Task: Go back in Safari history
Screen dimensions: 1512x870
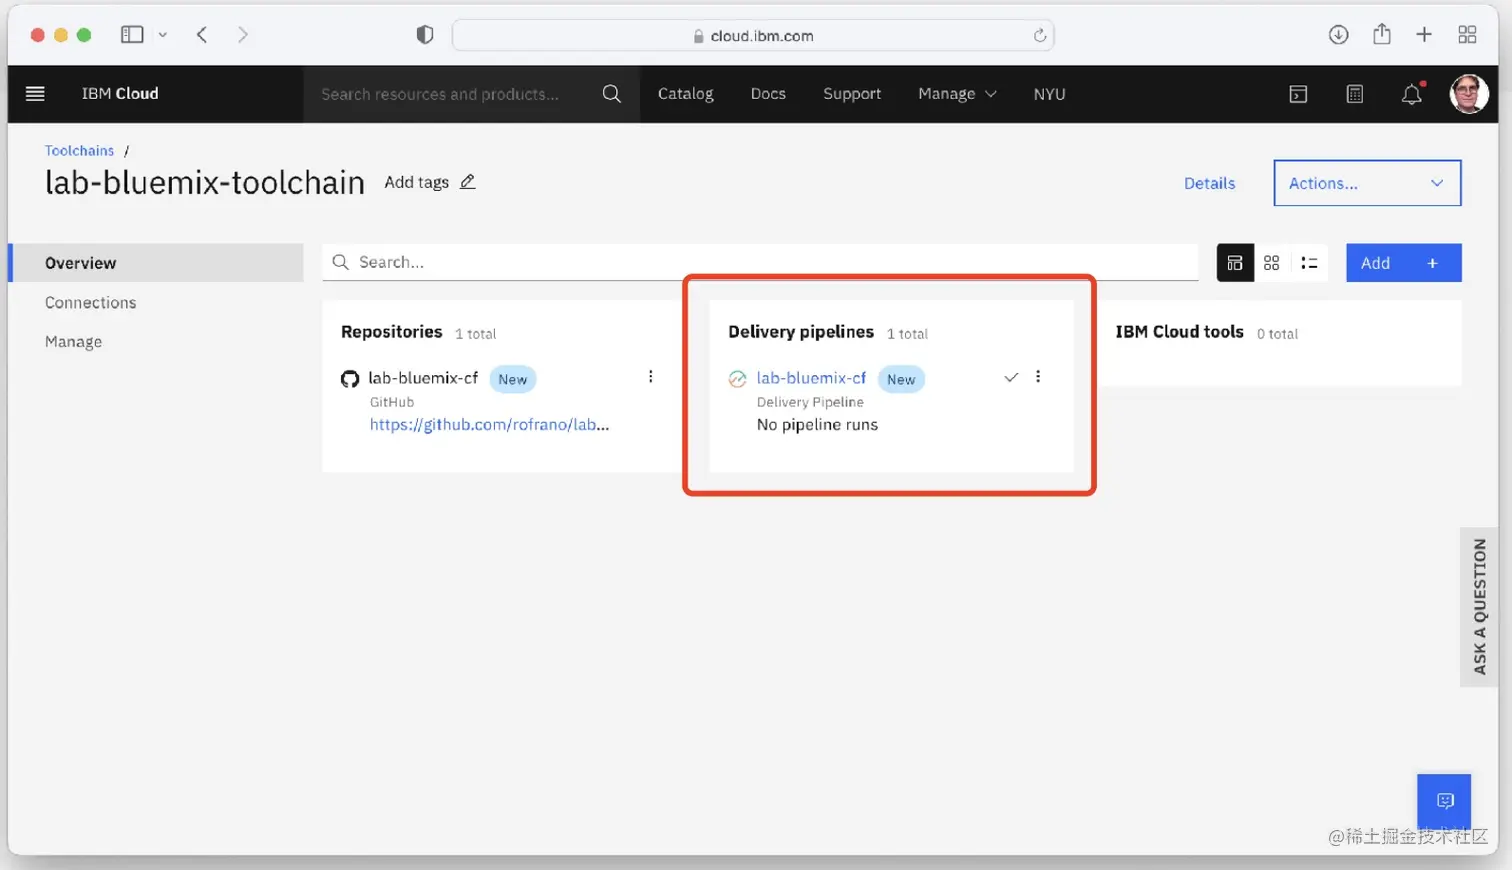Action: [202, 35]
